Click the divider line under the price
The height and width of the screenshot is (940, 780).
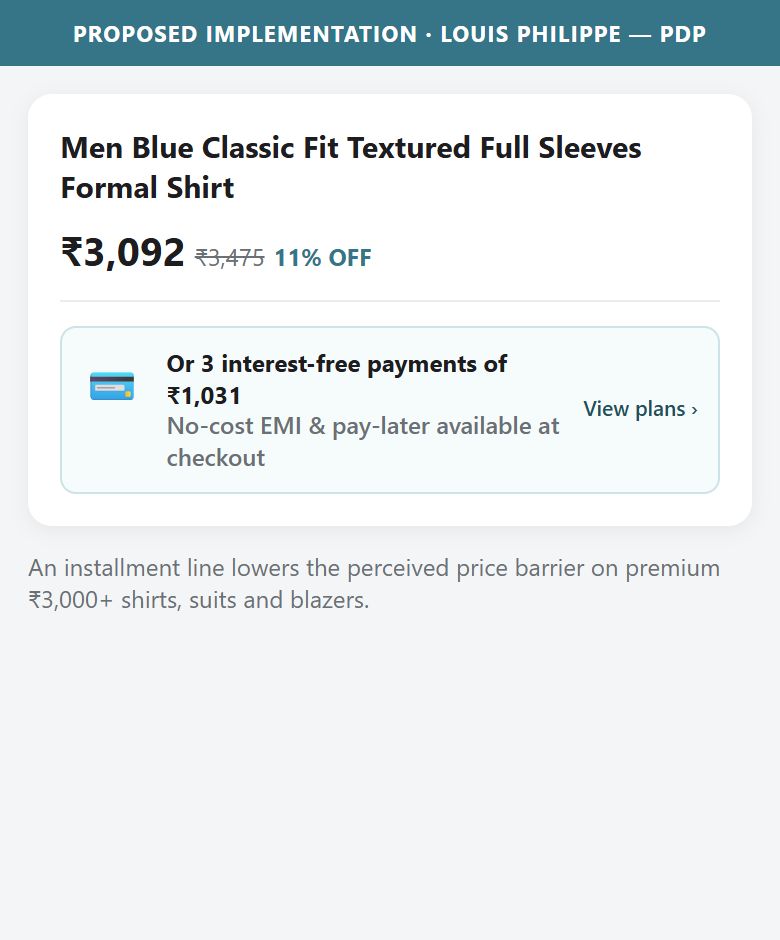point(390,301)
